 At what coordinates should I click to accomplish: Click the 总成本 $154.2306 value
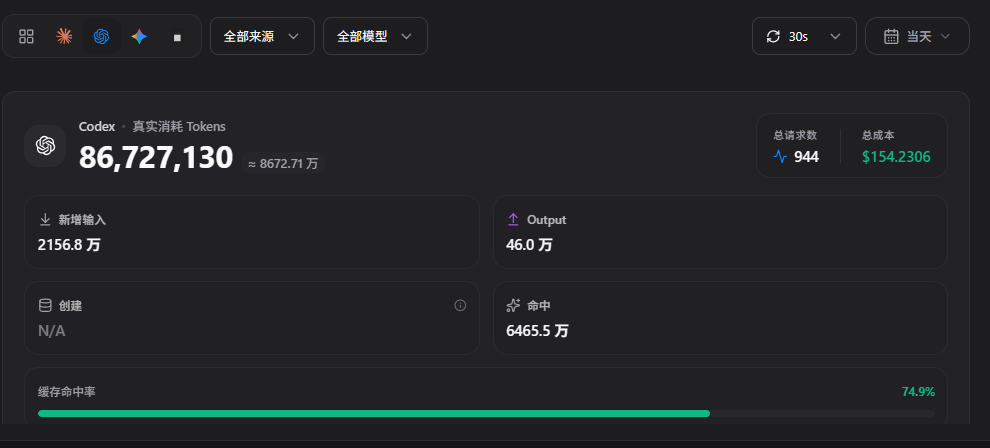coord(896,156)
